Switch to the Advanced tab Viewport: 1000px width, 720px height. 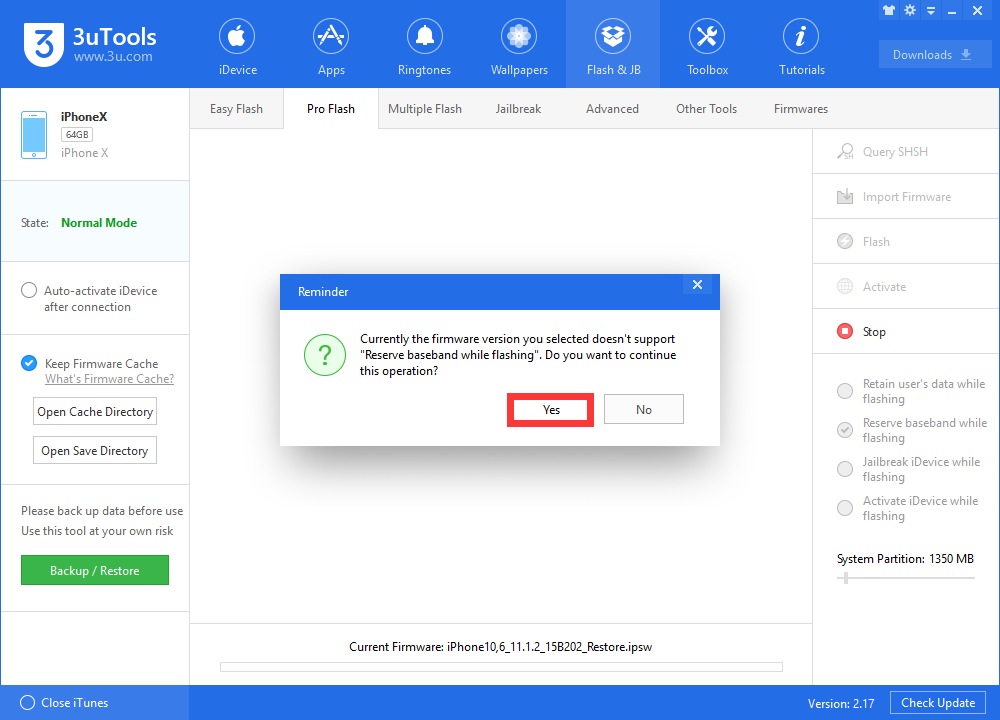(612, 108)
